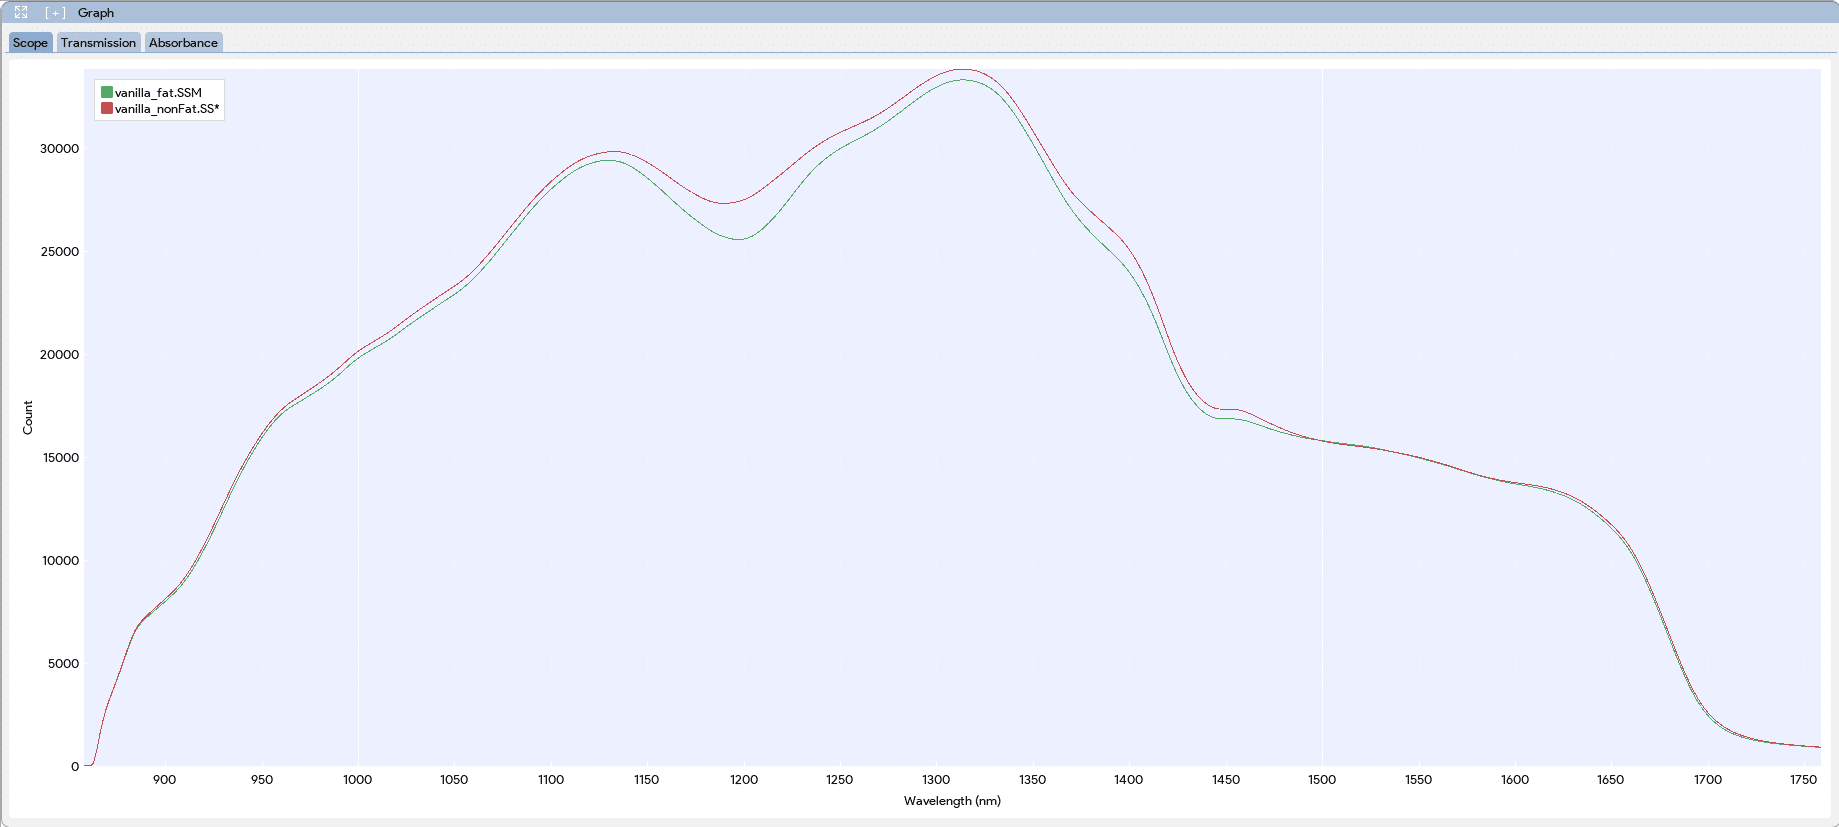Click the 1750 tick on the wavelength axis

pyautogui.click(x=1804, y=780)
